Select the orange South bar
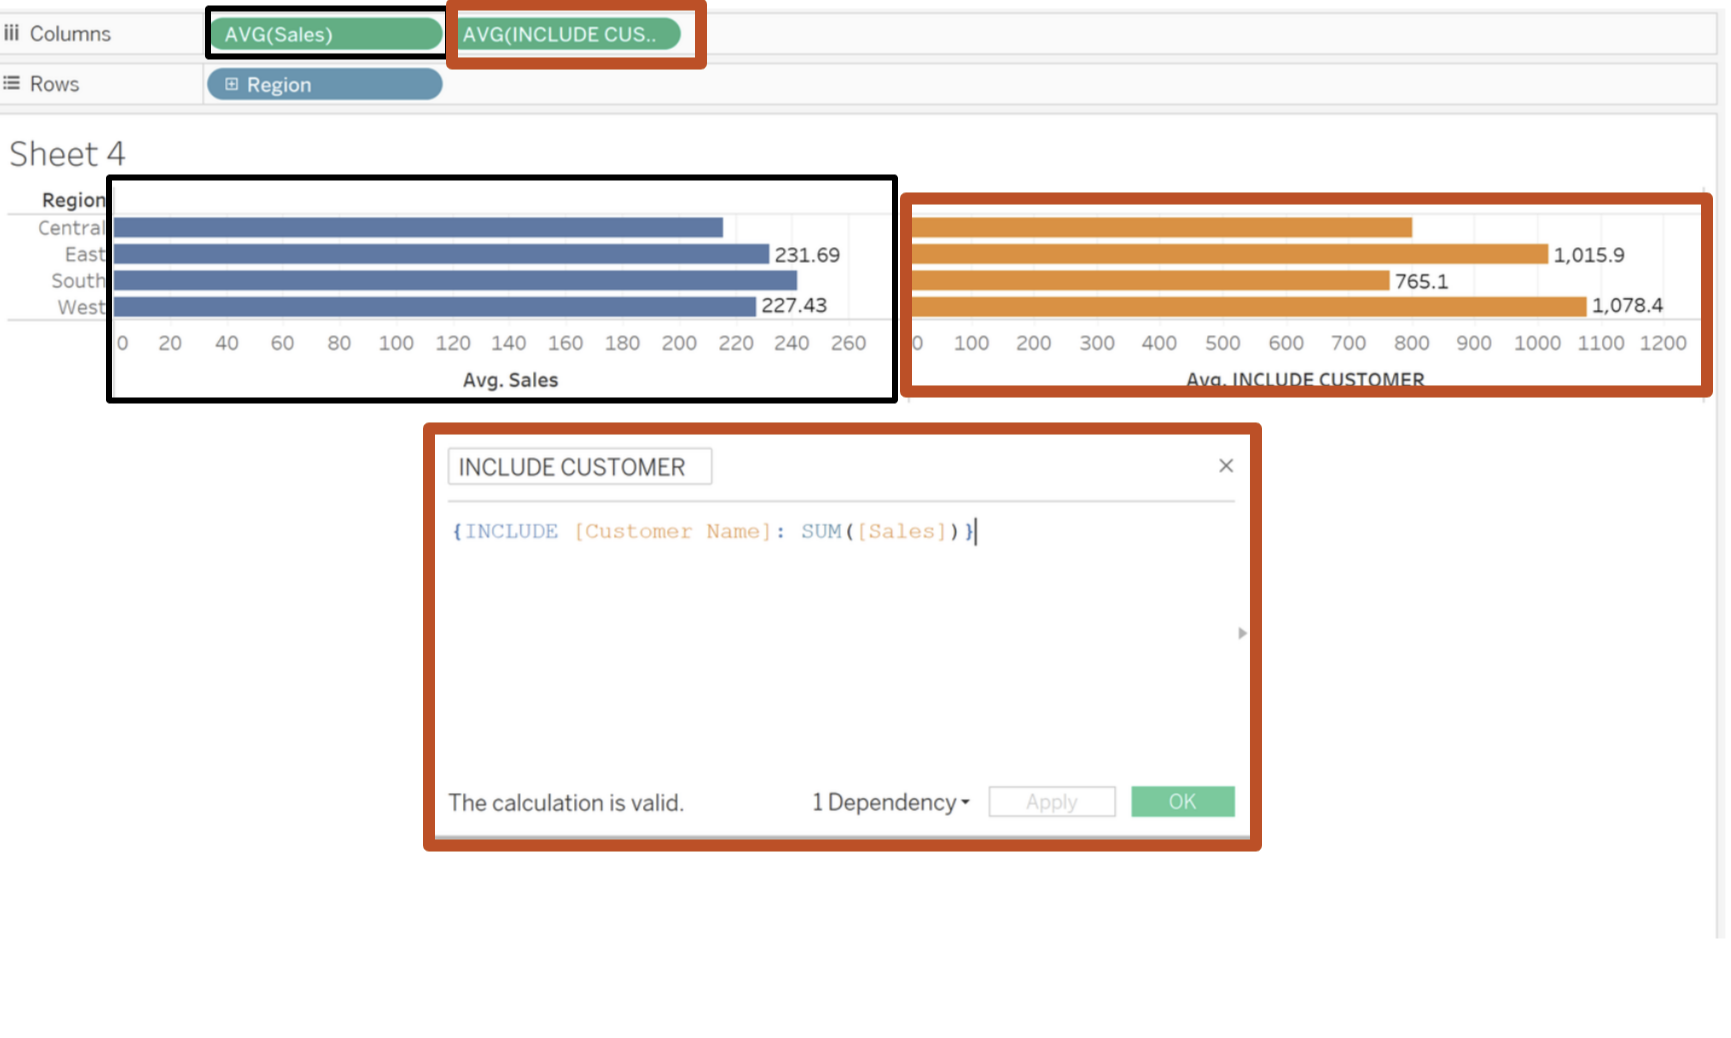The height and width of the screenshot is (1038, 1731). coord(1151,281)
